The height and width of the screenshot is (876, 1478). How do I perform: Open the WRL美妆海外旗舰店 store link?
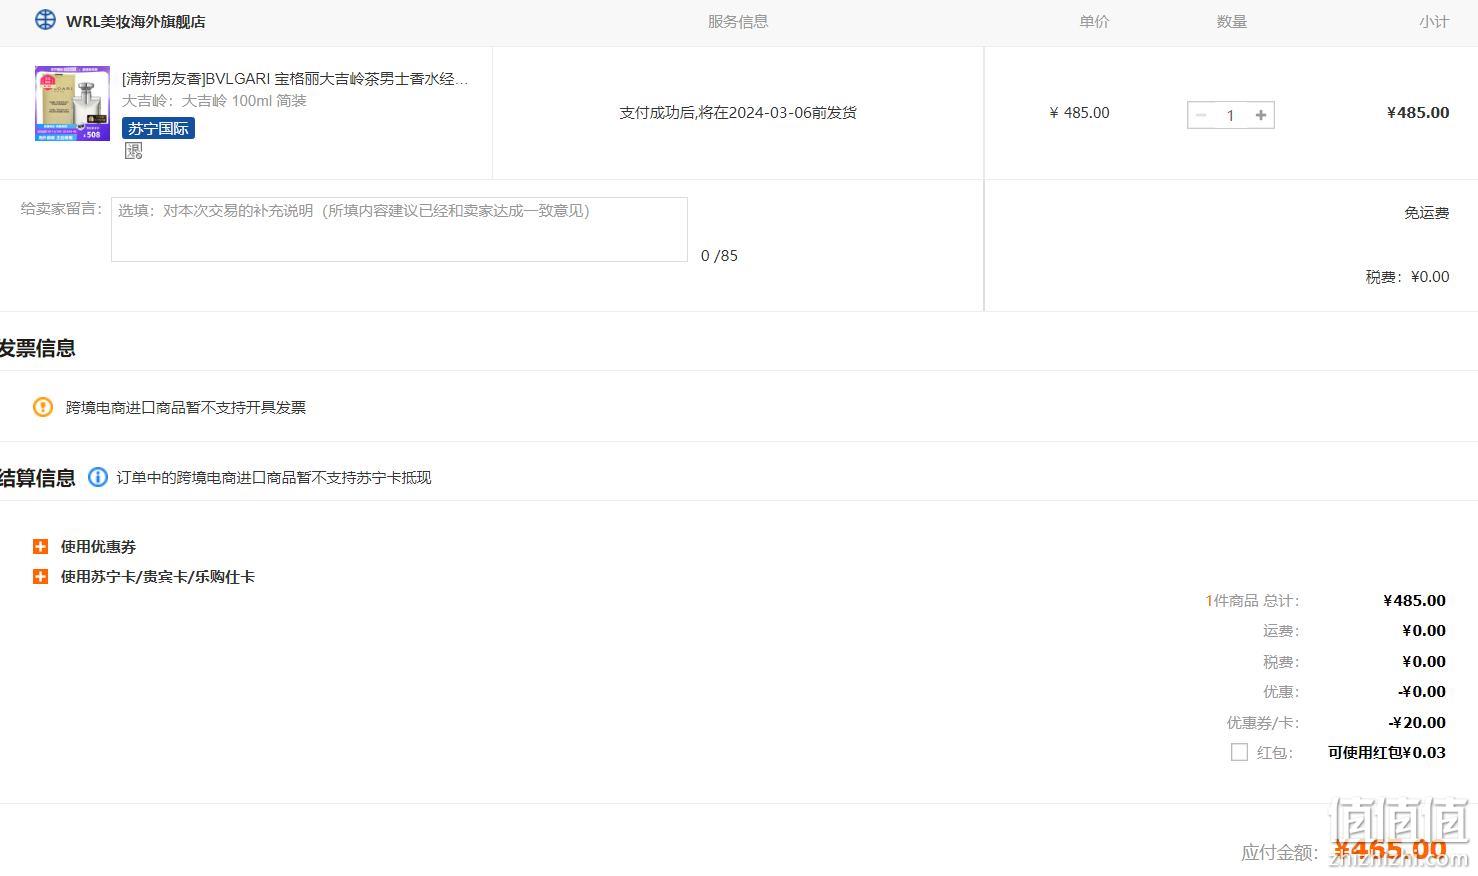point(136,21)
